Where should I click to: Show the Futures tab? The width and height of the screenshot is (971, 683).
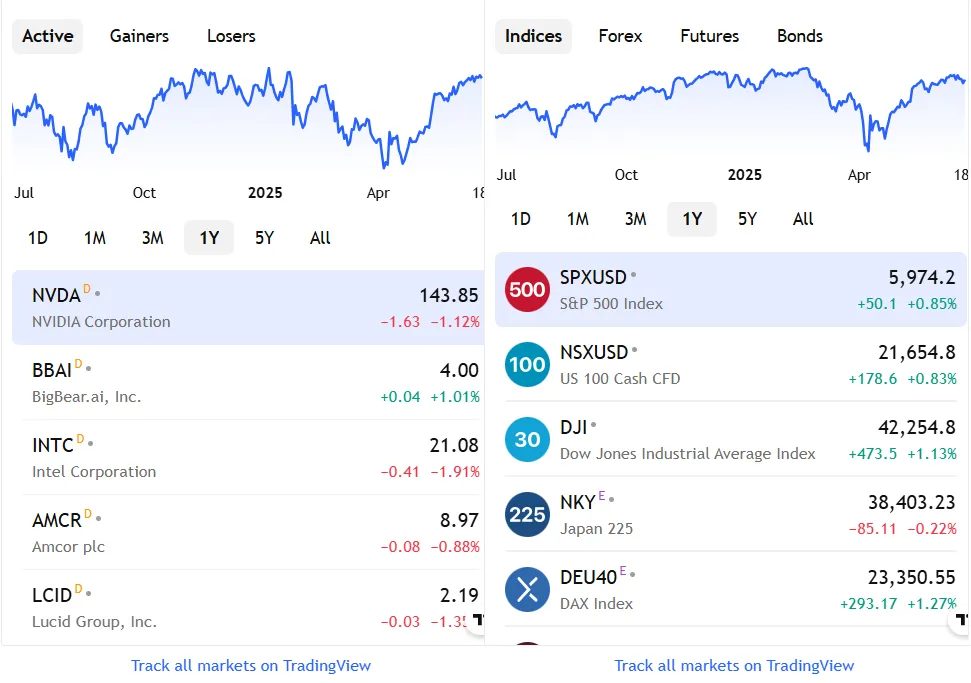tap(709, 36)
